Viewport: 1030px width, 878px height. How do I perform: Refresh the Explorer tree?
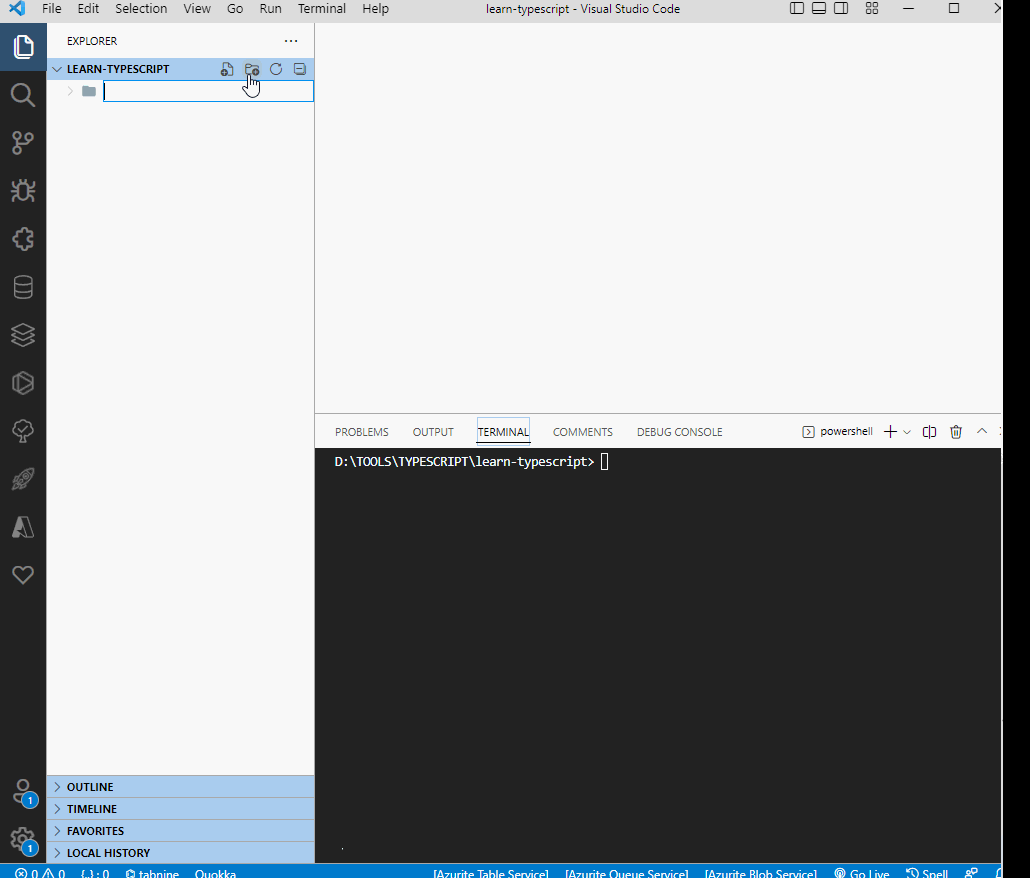(x=276, y=69)
